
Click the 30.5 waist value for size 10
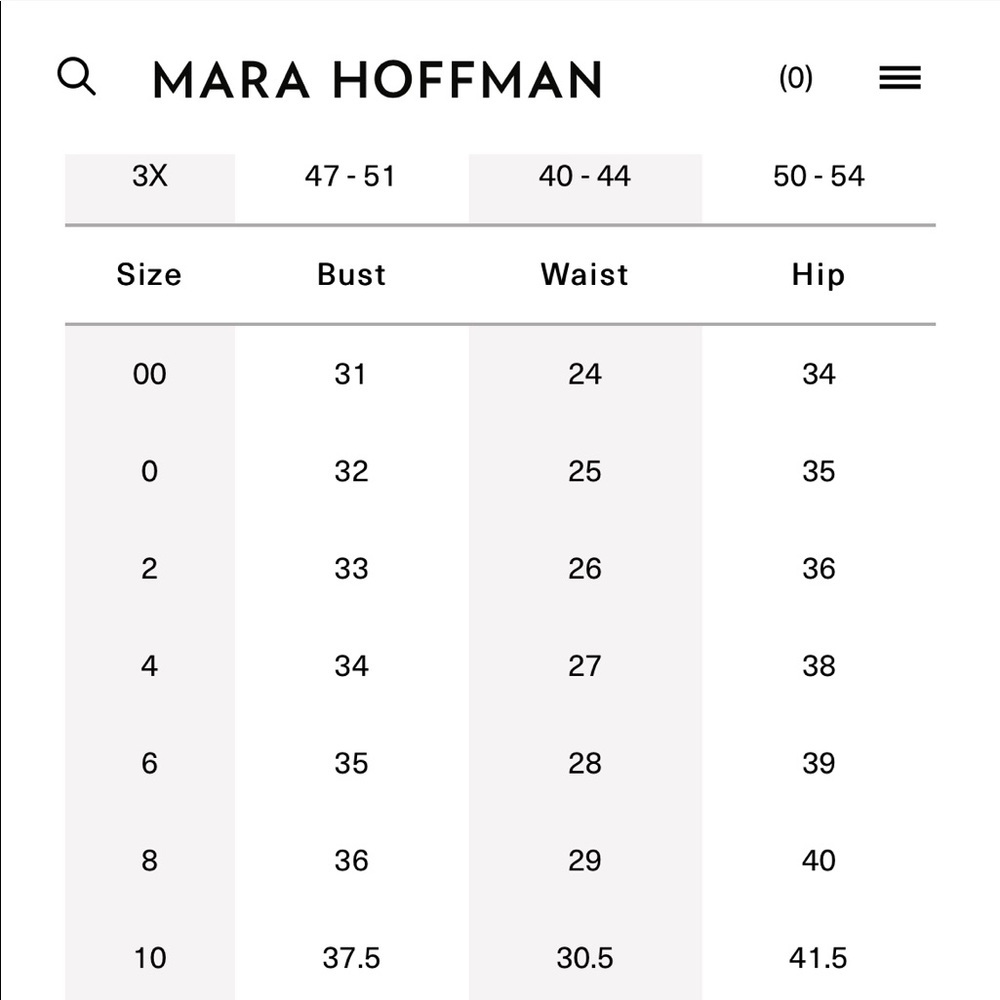pos(585,958)
